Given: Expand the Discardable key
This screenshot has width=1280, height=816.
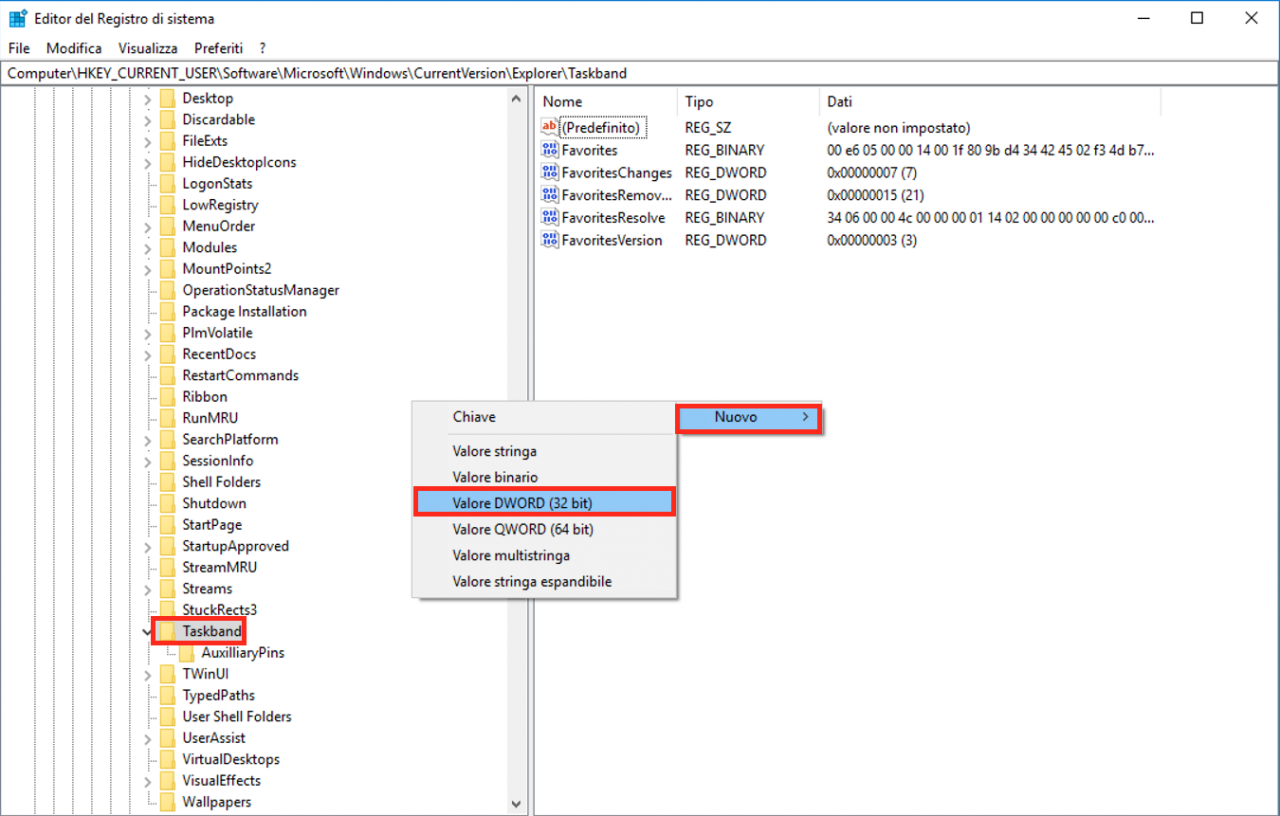Looking at the screenshot, I should point(148,119).
